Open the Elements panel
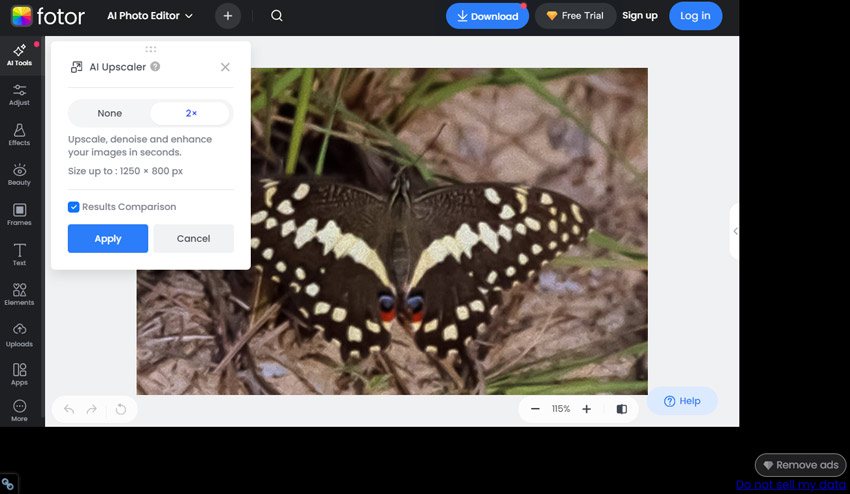The image size is (850, 494). 20,294
